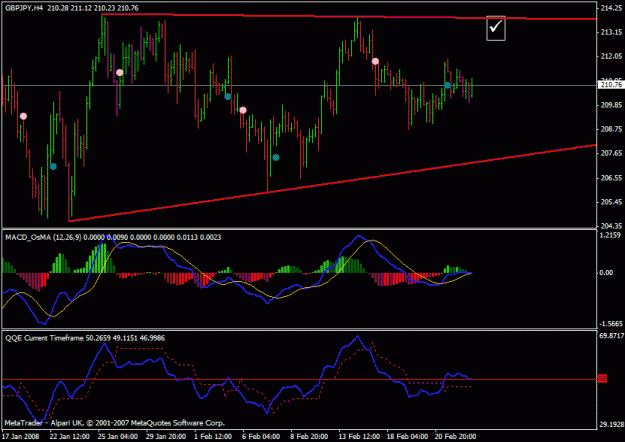Select the pink signal dot near 25 Jan 04:00
The height and width of the screenshot is (442, 625).
coord(120,73)
